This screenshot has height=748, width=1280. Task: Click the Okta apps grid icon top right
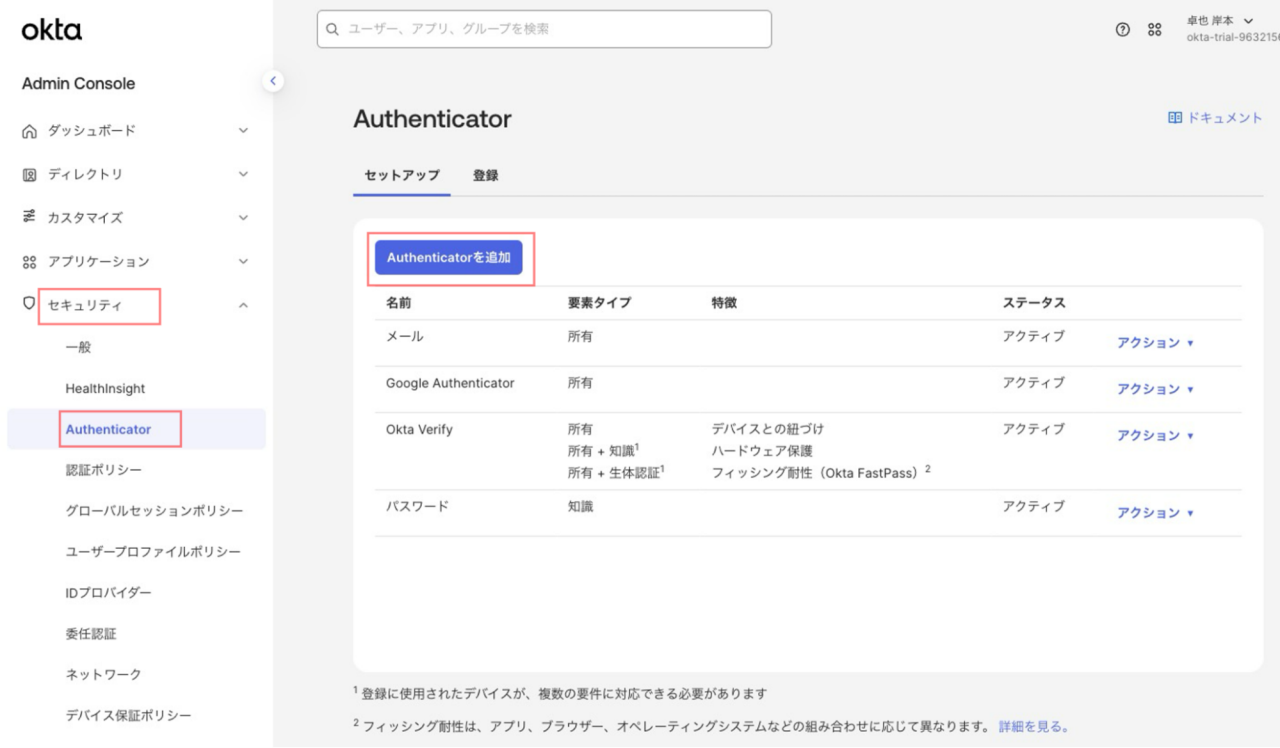(1155, 29)
